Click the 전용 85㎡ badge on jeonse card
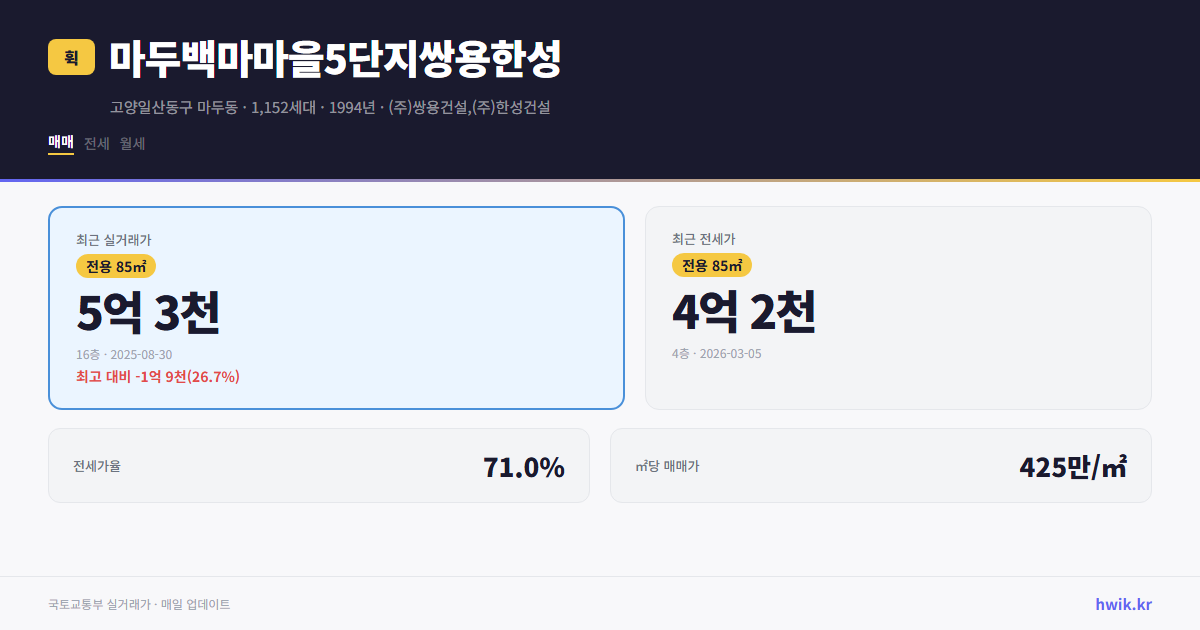 click(x=712, y=266)
